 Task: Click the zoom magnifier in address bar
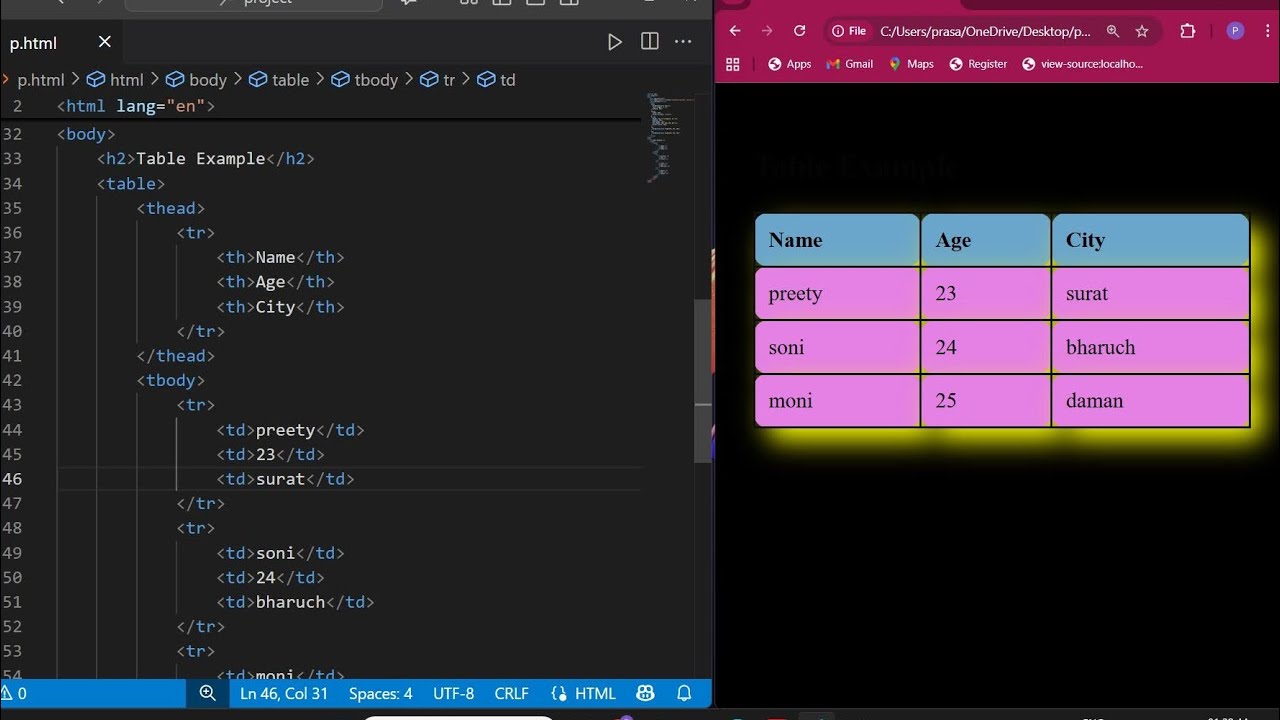(x=1112, y=31)
